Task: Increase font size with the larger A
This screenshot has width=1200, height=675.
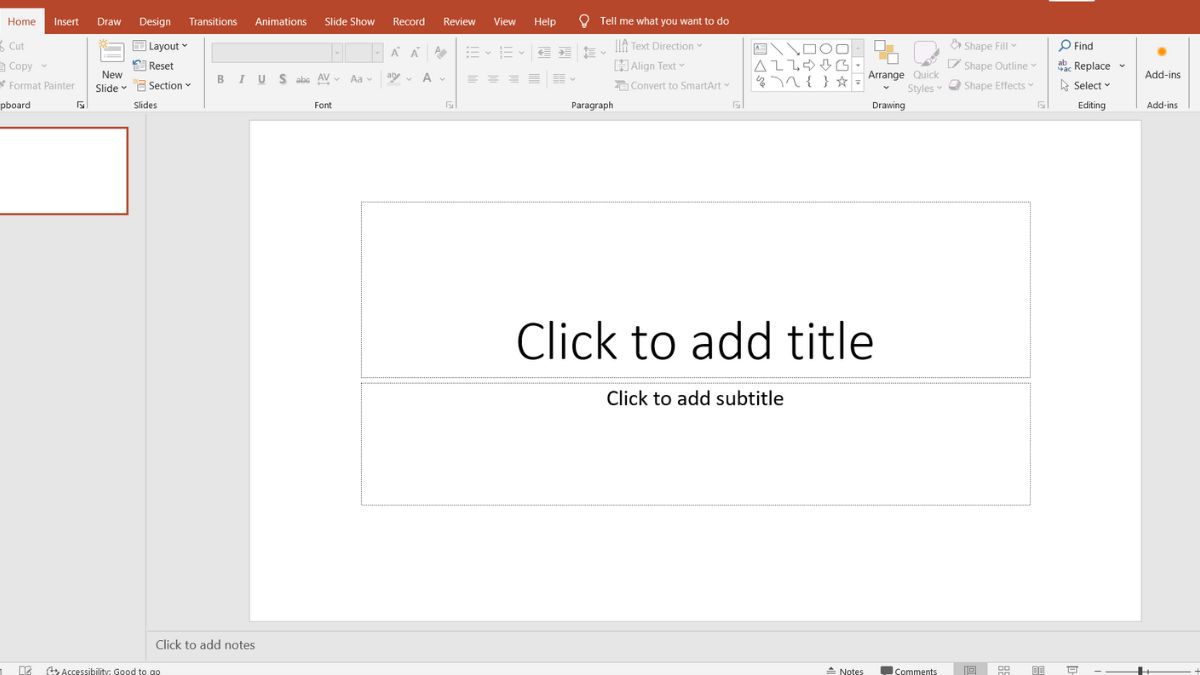Action: [396, 53]
